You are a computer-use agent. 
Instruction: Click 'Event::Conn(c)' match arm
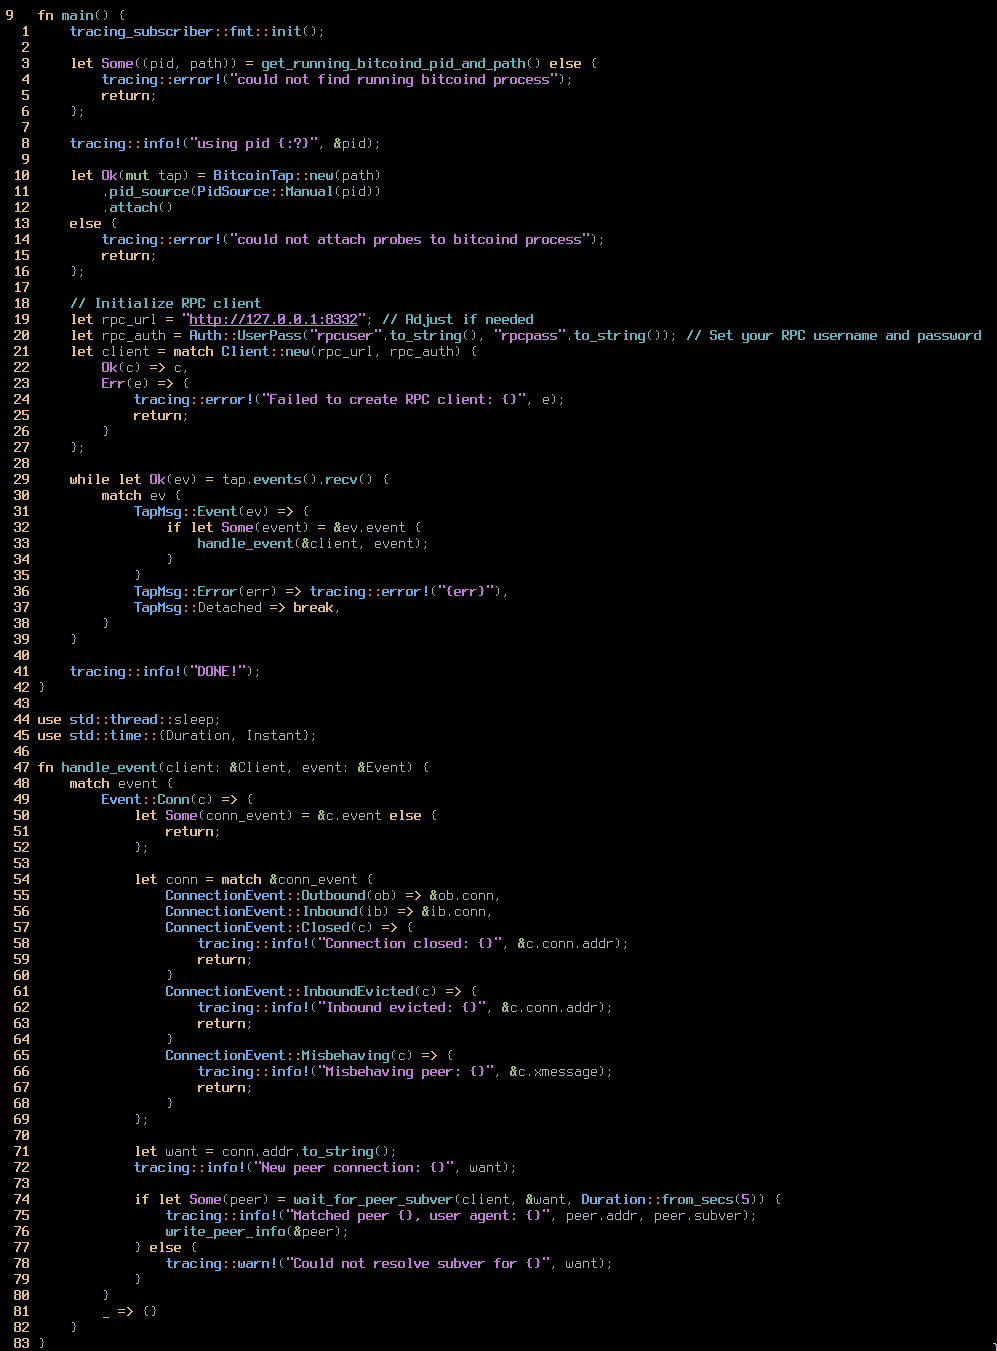click(x=157, y=799)
